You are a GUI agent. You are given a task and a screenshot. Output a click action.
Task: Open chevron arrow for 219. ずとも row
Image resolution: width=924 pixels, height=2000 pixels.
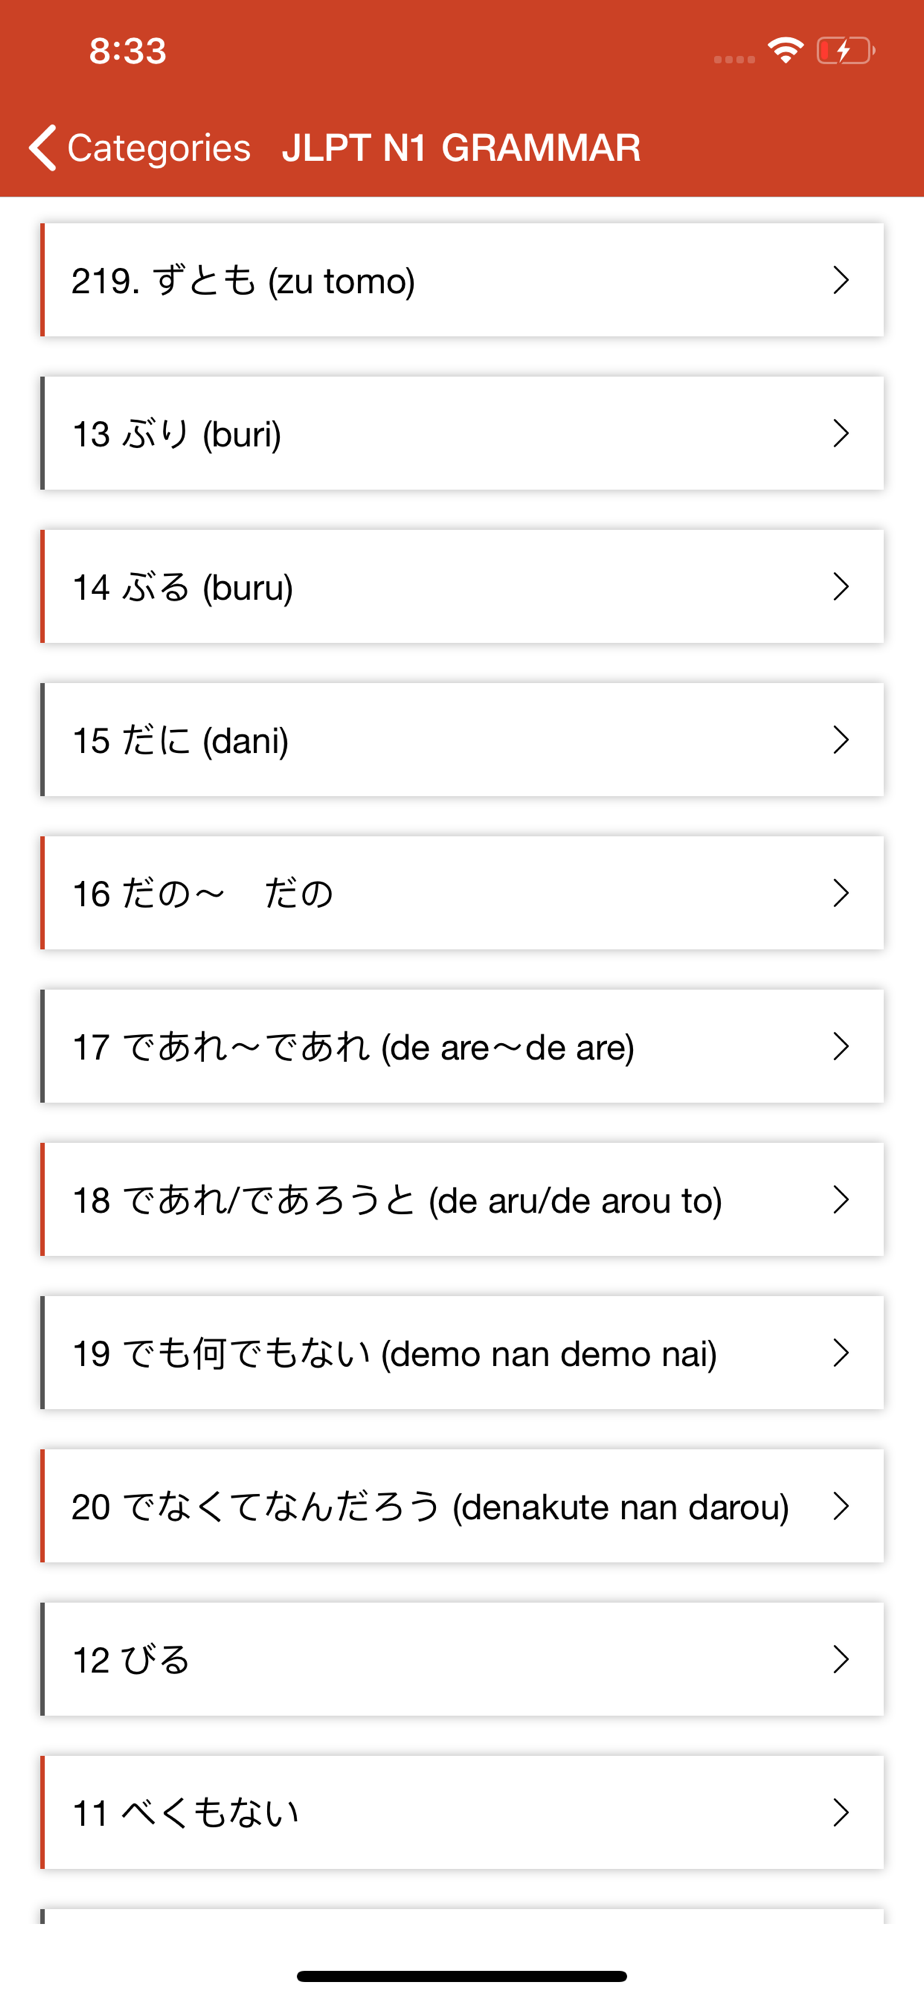pyautogui.click(x=841, y=280)
